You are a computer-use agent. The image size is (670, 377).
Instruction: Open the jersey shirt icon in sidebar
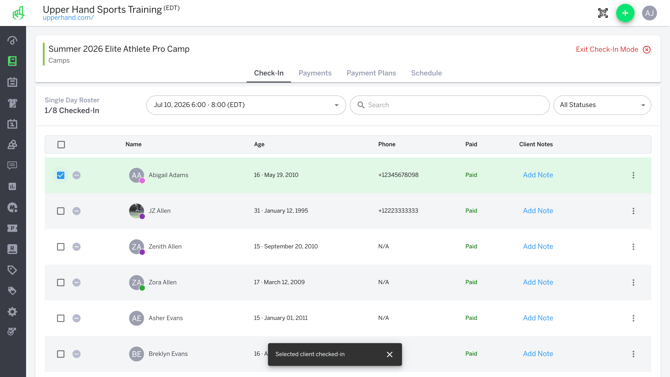12,103
